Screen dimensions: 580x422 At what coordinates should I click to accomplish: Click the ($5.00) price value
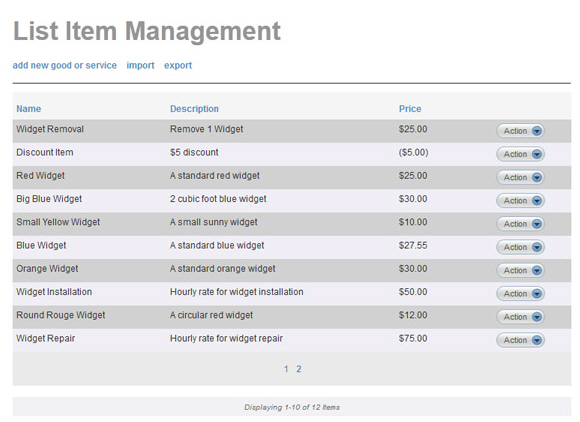pos(414,152)
